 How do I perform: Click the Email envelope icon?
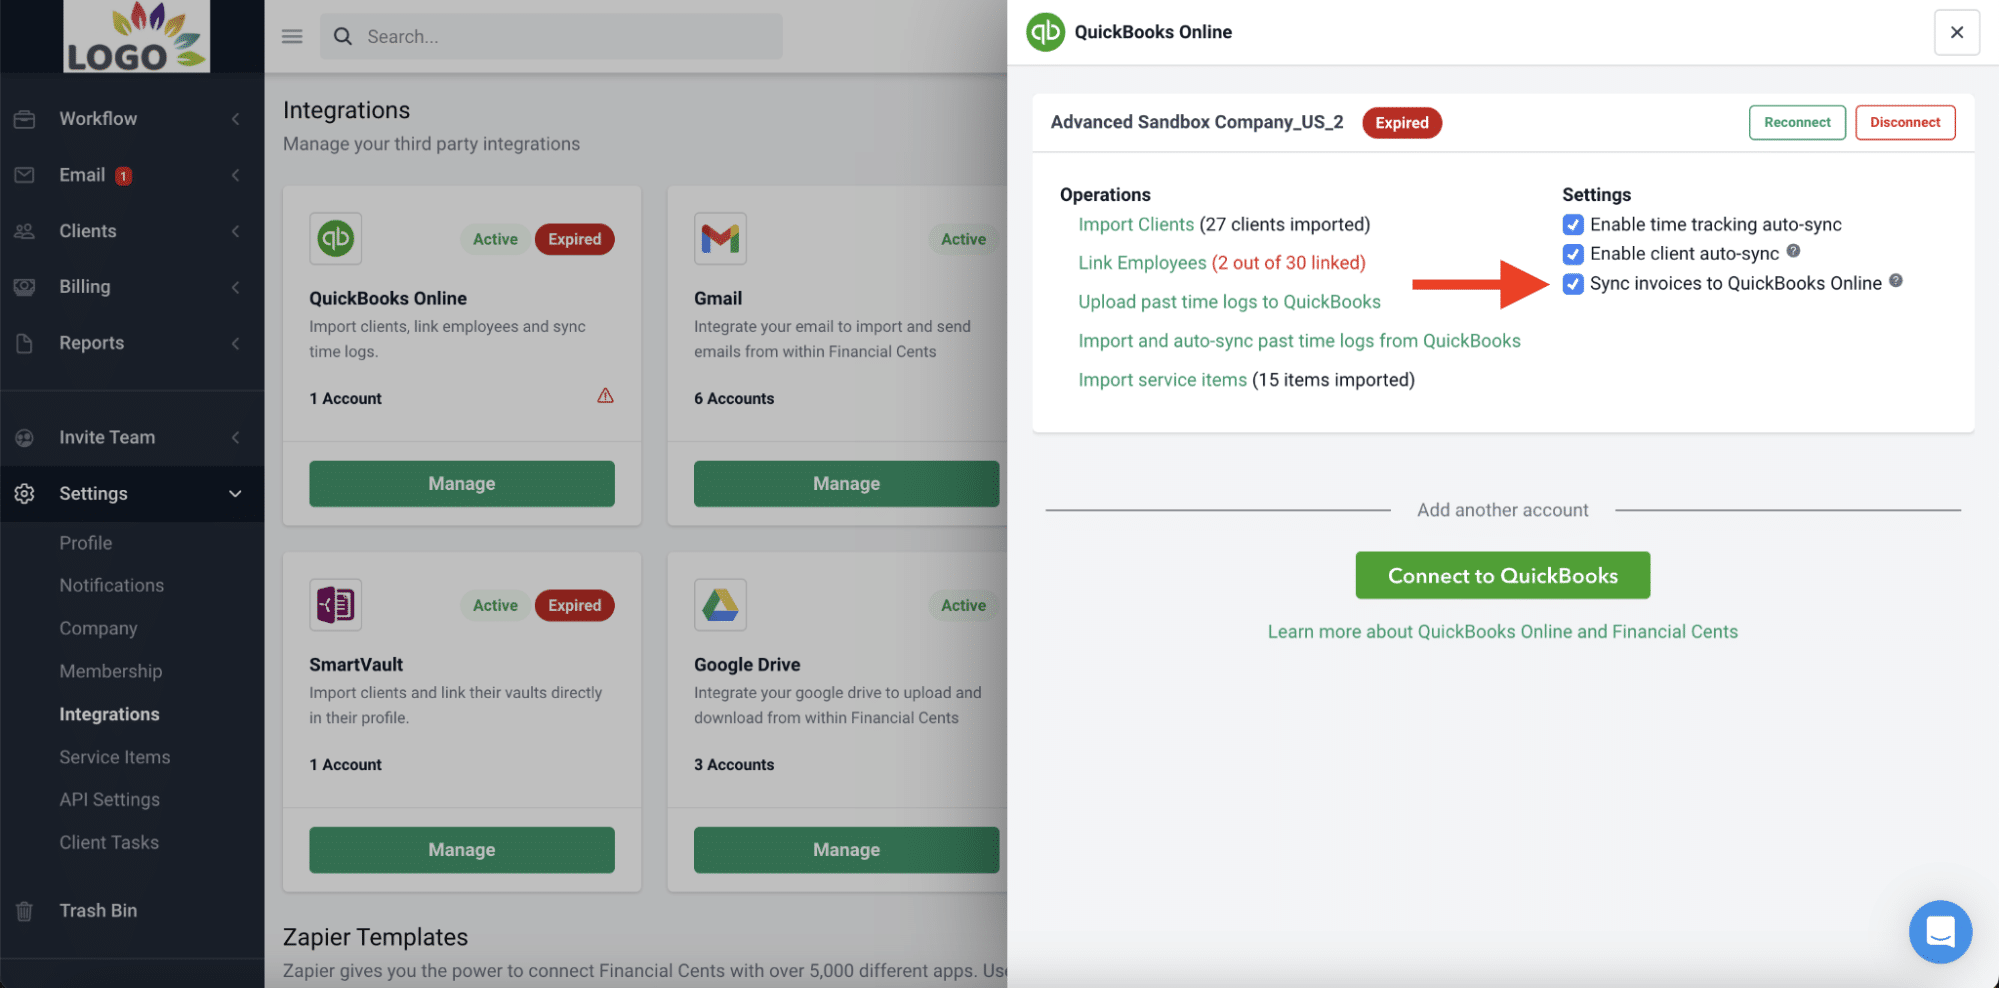25,175
